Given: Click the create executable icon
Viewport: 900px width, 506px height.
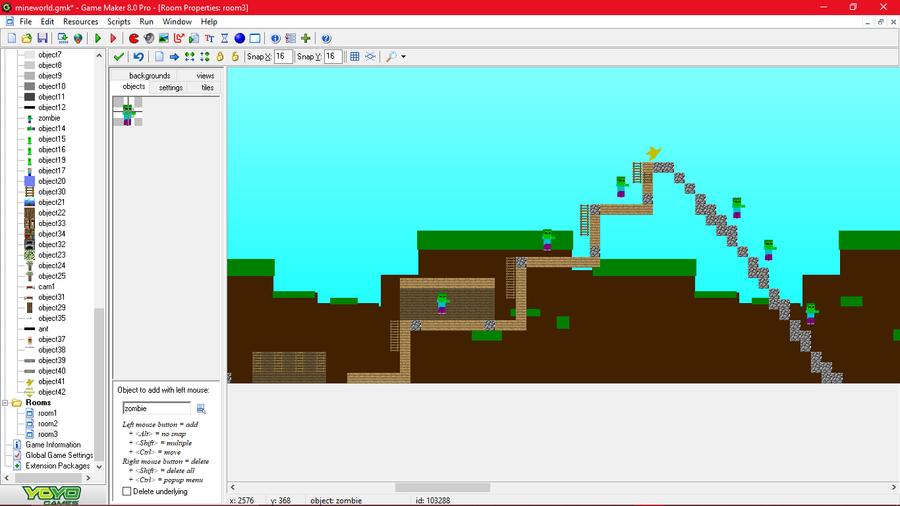Looking at the screenshot, I should click(63, 38).
